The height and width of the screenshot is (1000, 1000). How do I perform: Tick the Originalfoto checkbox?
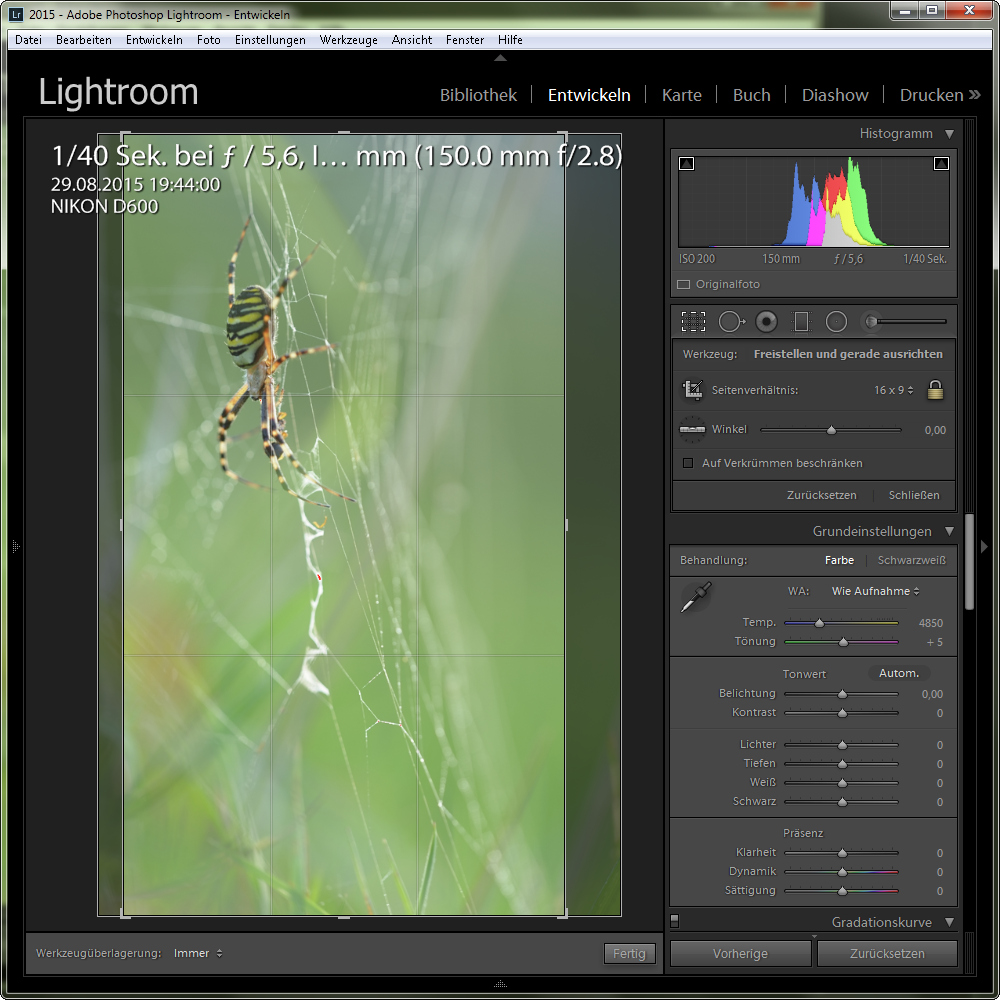(x=684, y=284)
